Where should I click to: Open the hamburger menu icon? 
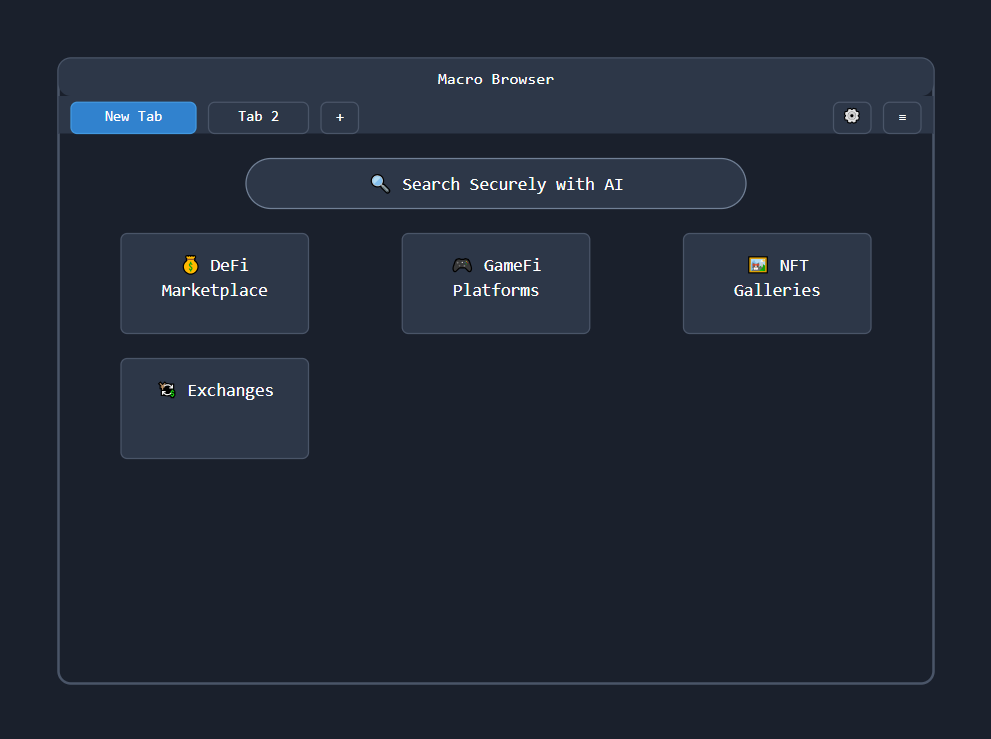click(901, 118)
